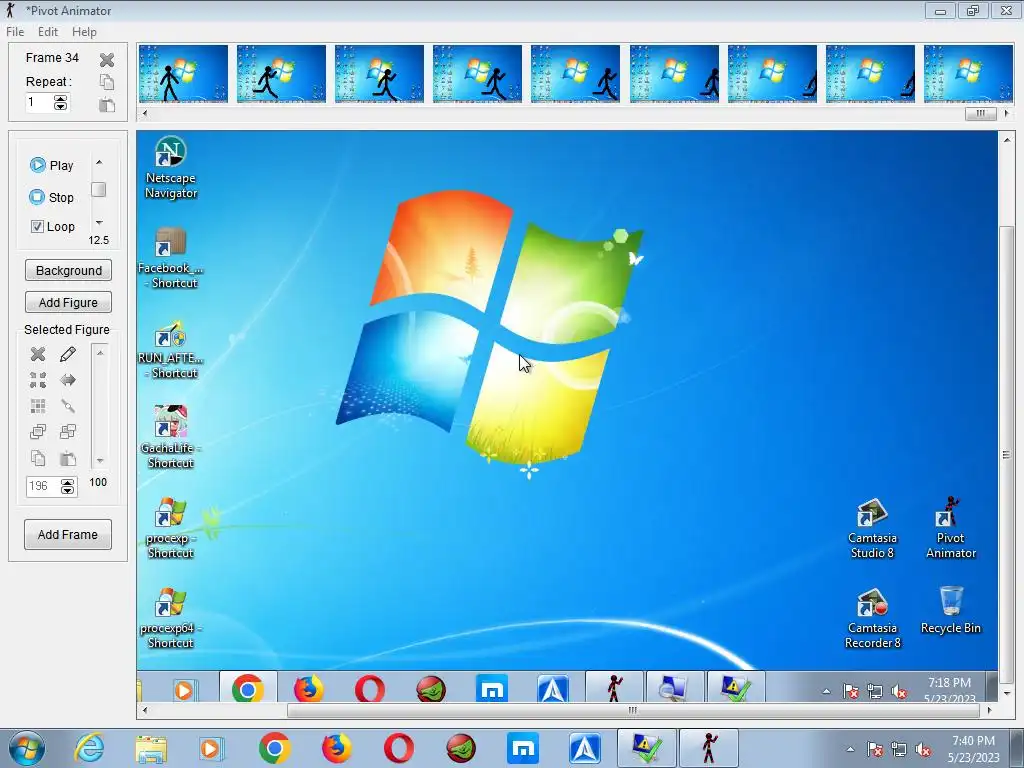Viewport: 1024px width, 768px height.
Task: Delete the selected figure
Action: point(38,354)
